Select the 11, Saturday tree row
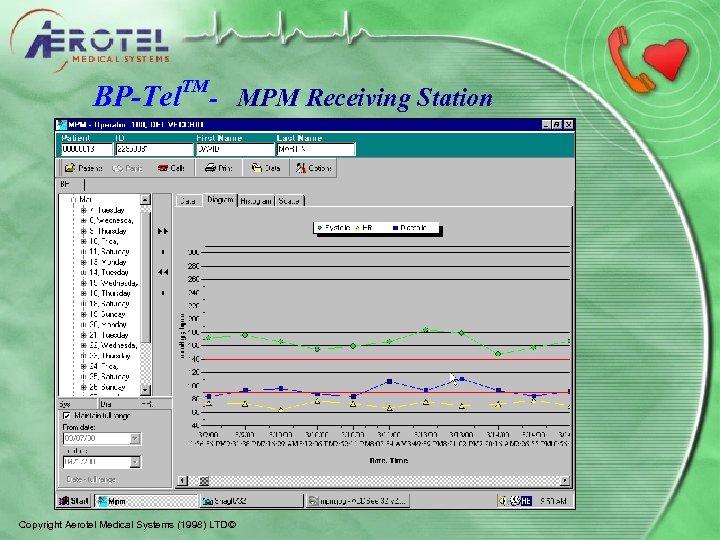 point(109,252)
